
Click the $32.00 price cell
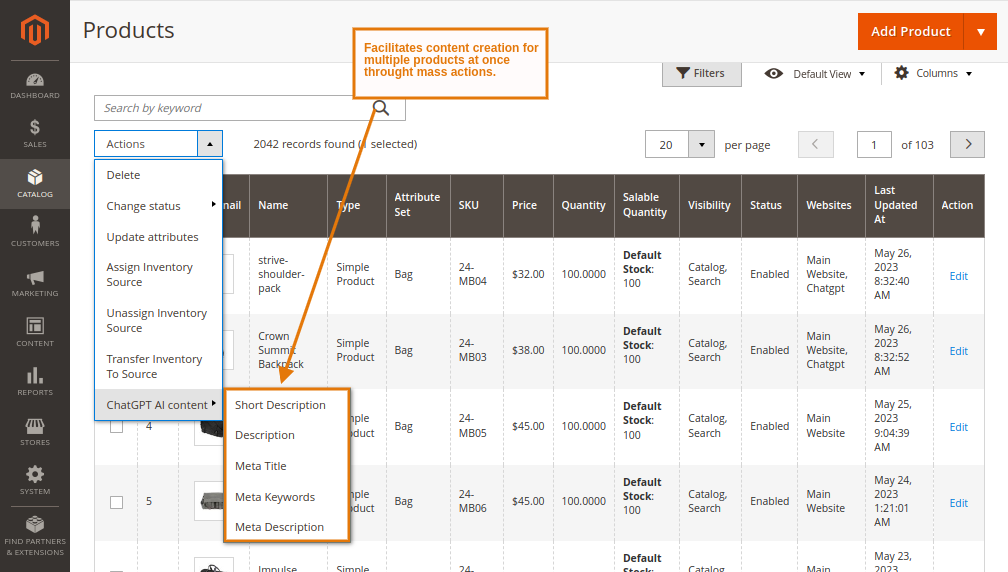coord(528,274)
